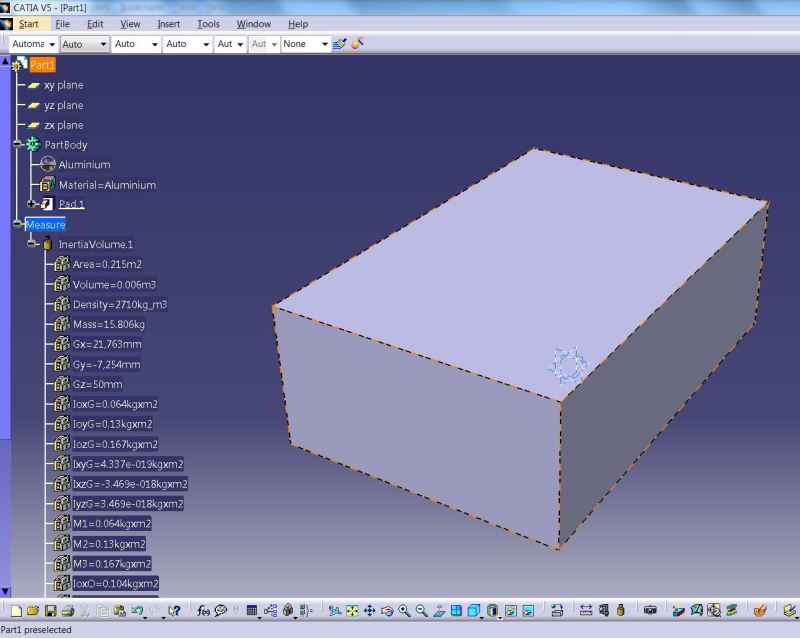Click the Zoom In icon
Screen dimensions: 800x638
(x=405, y=610)
